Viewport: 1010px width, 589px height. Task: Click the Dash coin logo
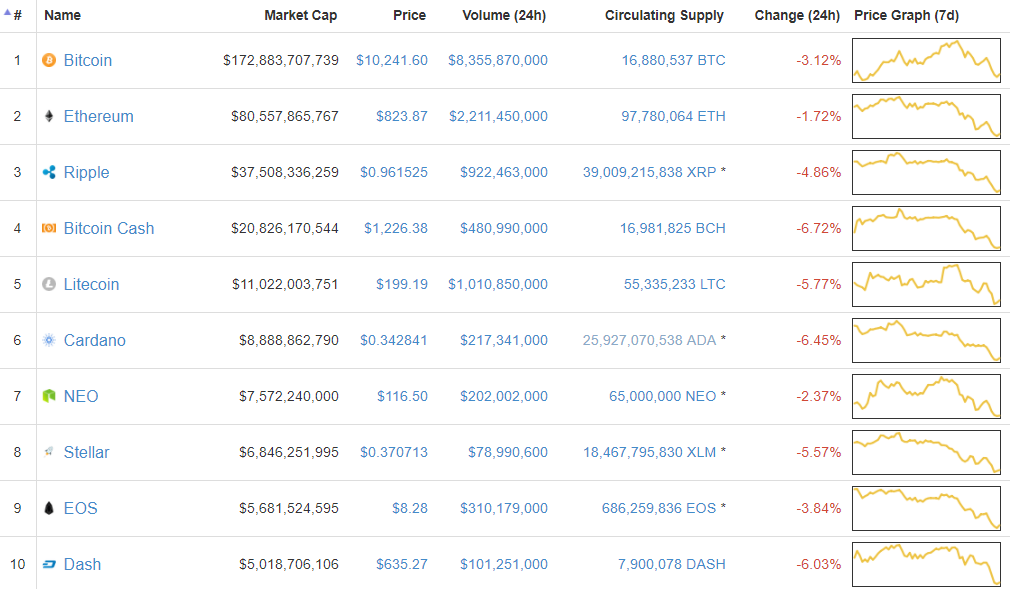47,564
